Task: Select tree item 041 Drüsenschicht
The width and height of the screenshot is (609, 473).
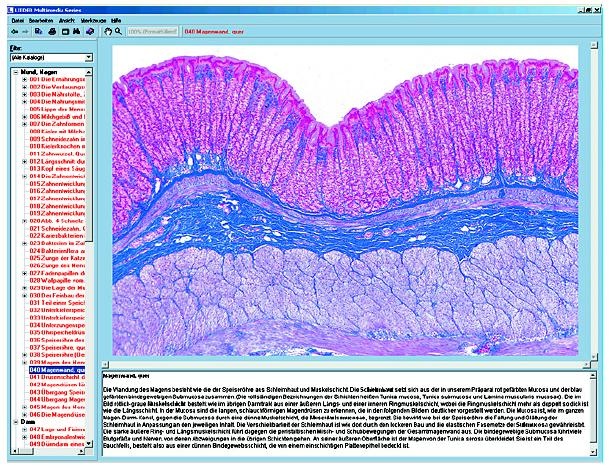Action: [62, 379]
